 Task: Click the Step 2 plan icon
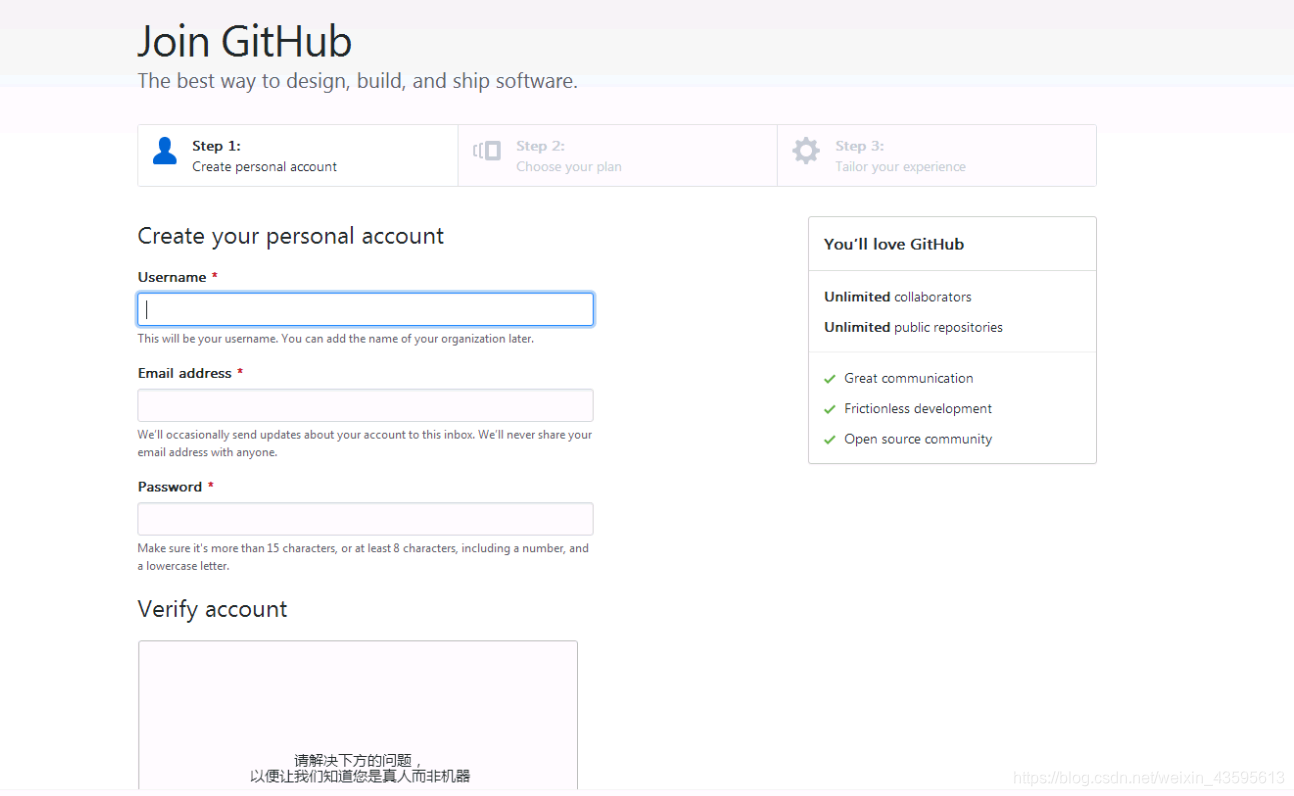(487, 151)
